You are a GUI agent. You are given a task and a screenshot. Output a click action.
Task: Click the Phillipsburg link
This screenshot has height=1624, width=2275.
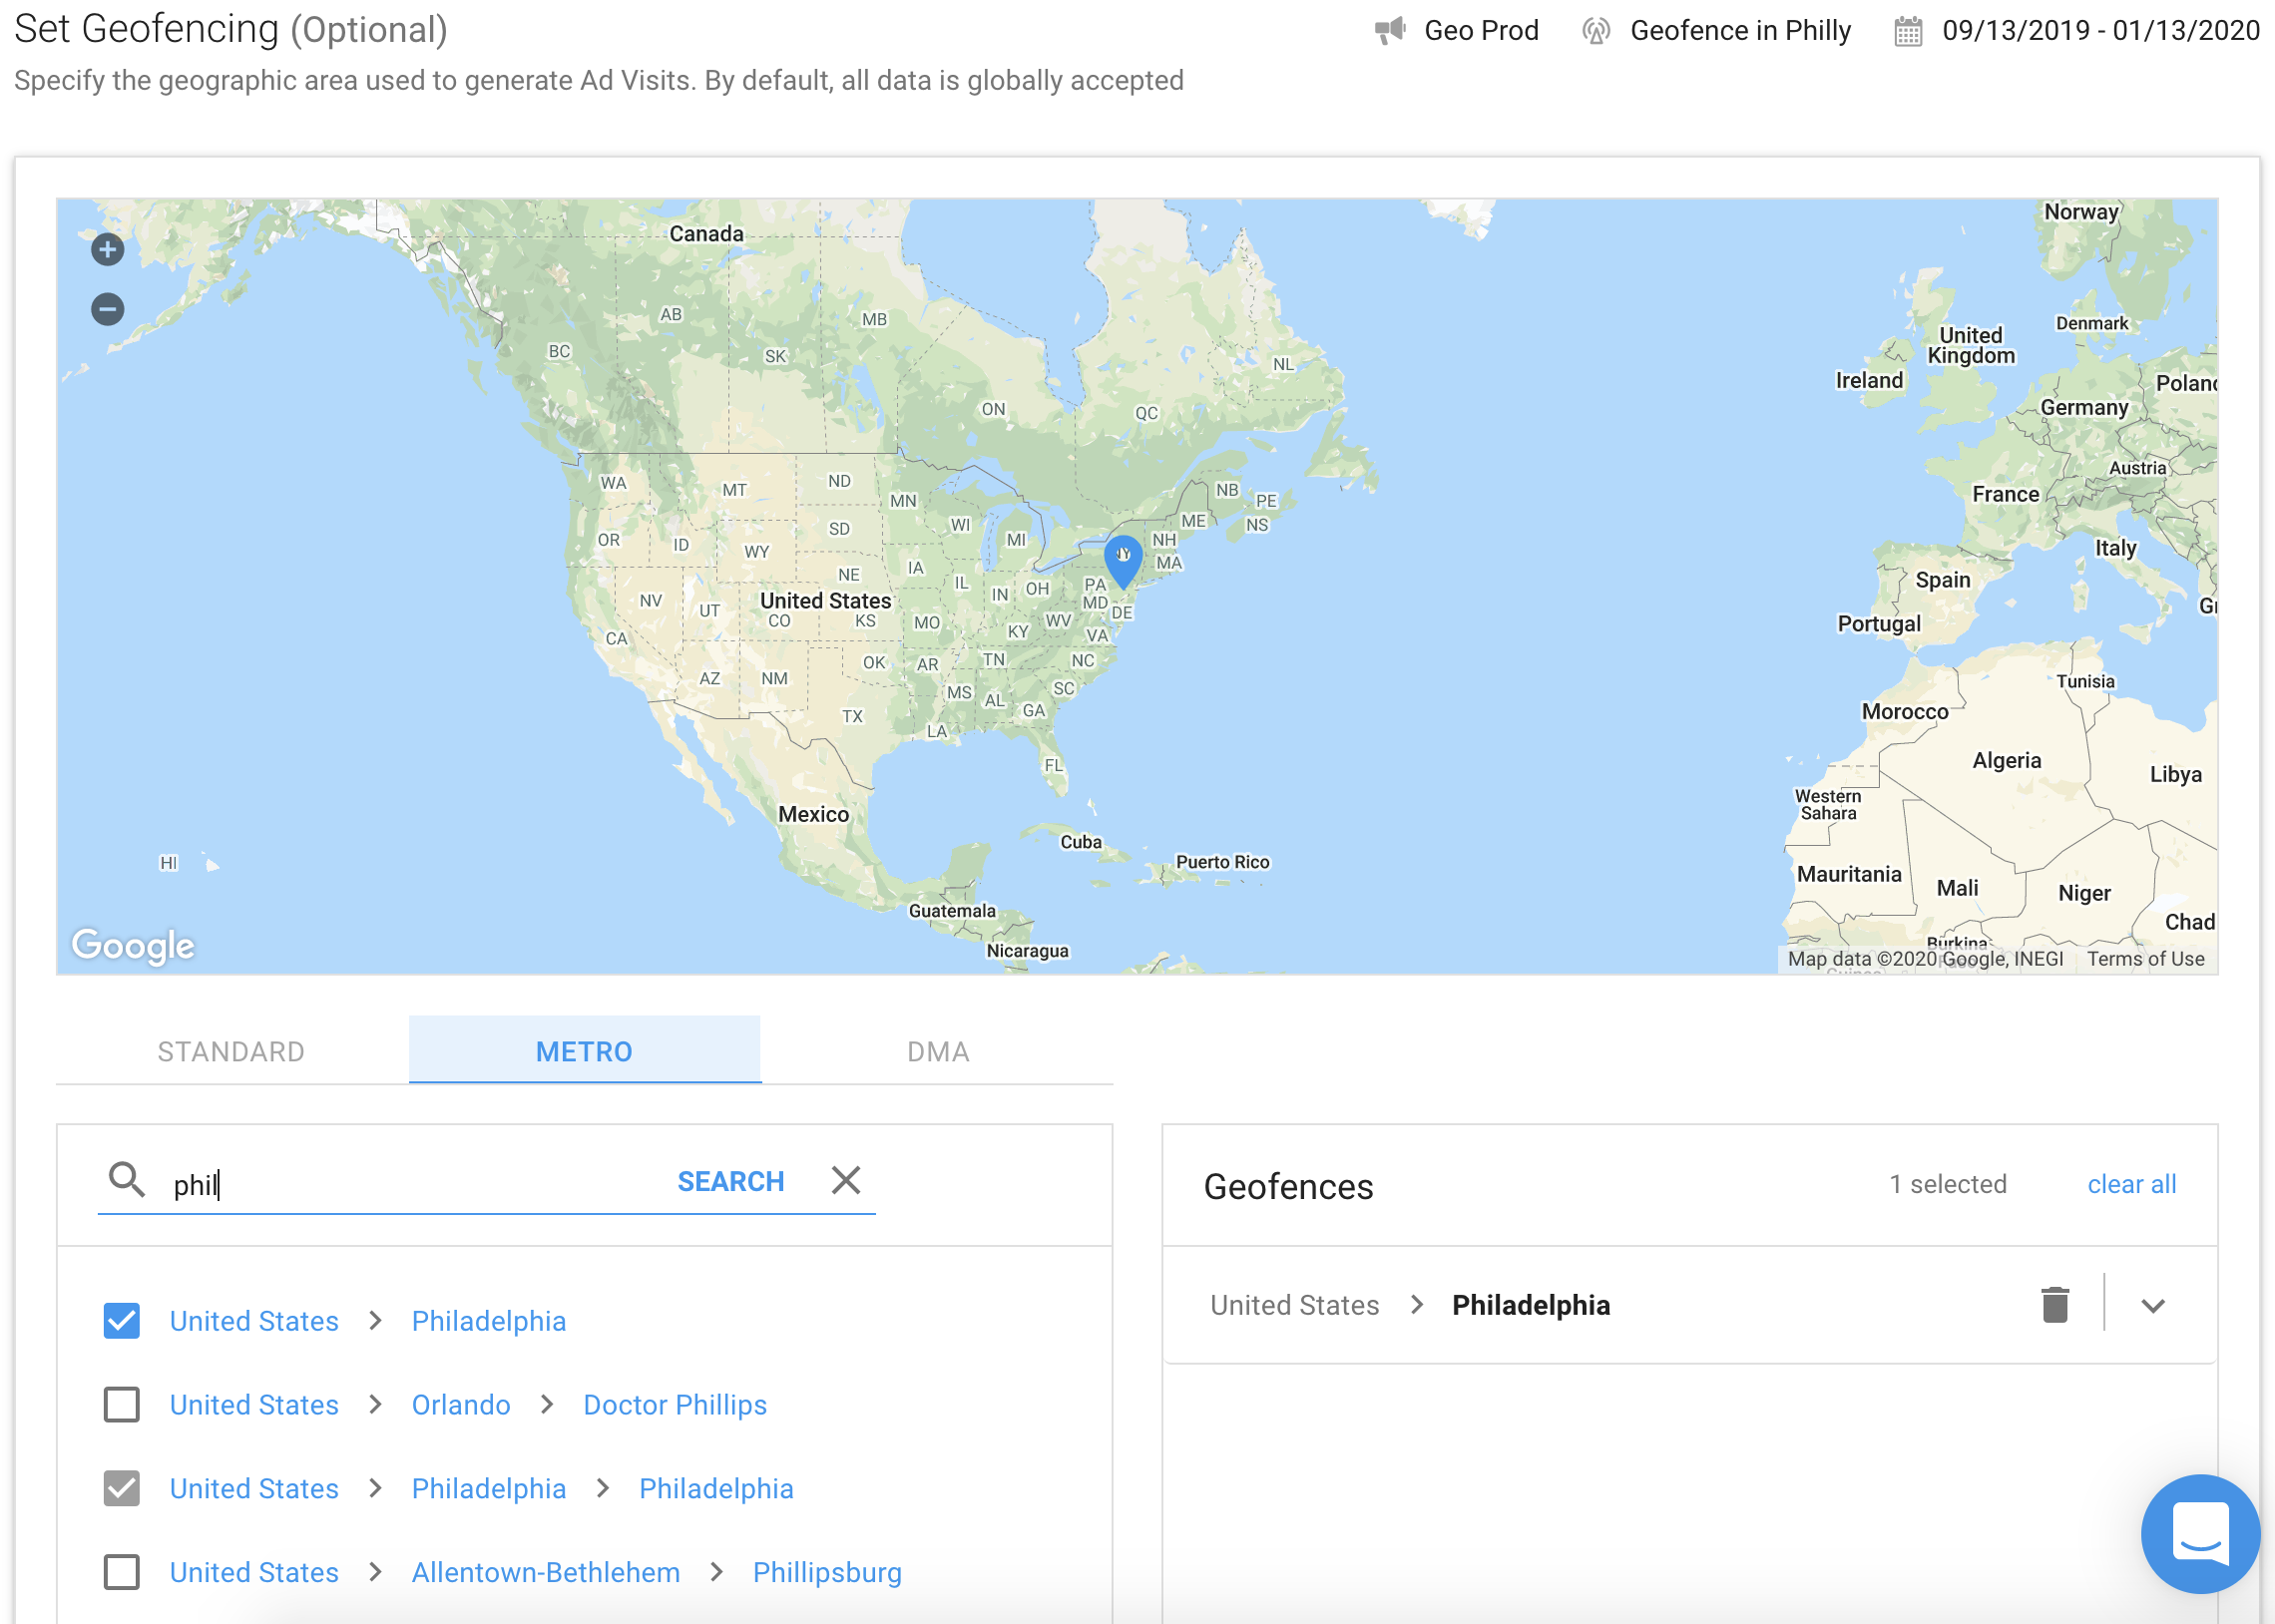coord(827,1573)
